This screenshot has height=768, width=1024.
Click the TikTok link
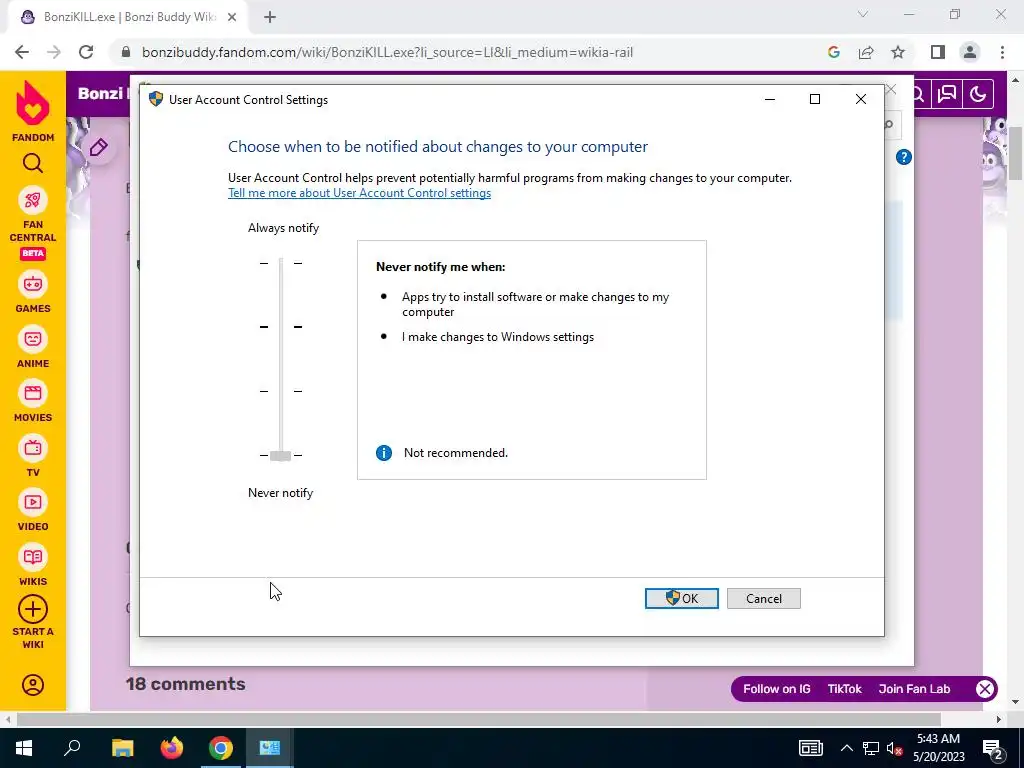point(844,689)
